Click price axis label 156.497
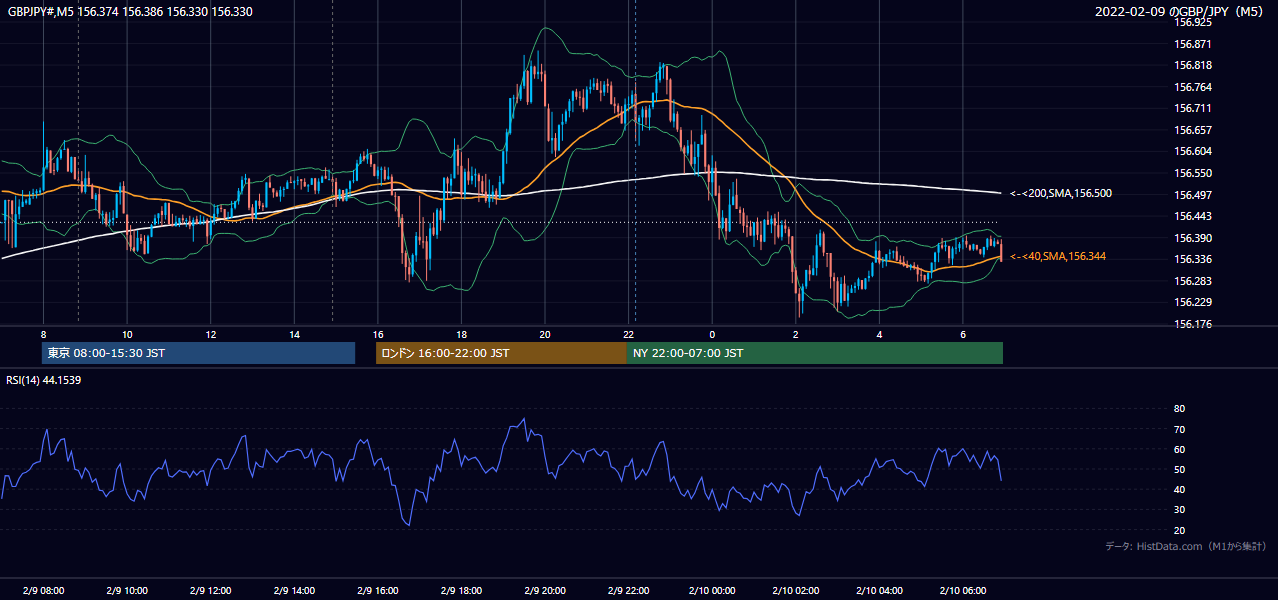1278x600 pixels. 1193,195
